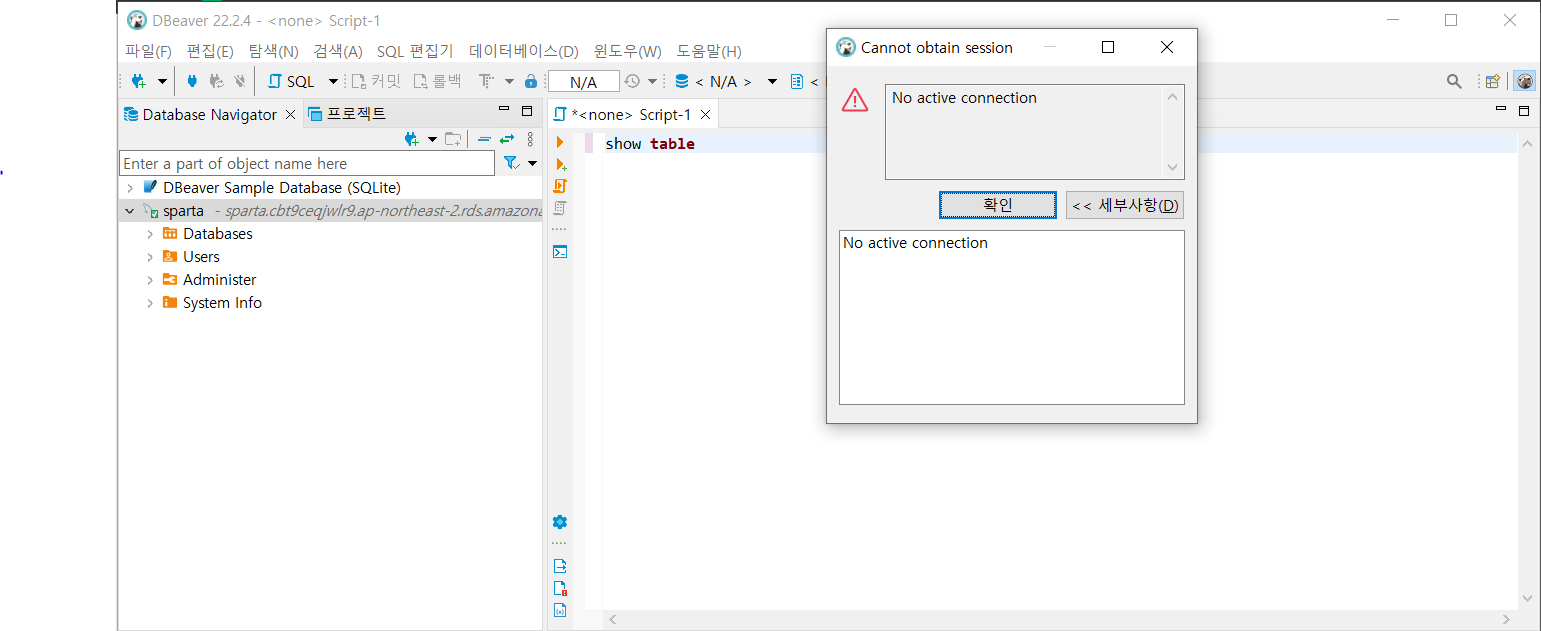Screen dimensions: 1541x631
Task: Open the SQL button dropdown arrow
Action: (x=333, y=81)
